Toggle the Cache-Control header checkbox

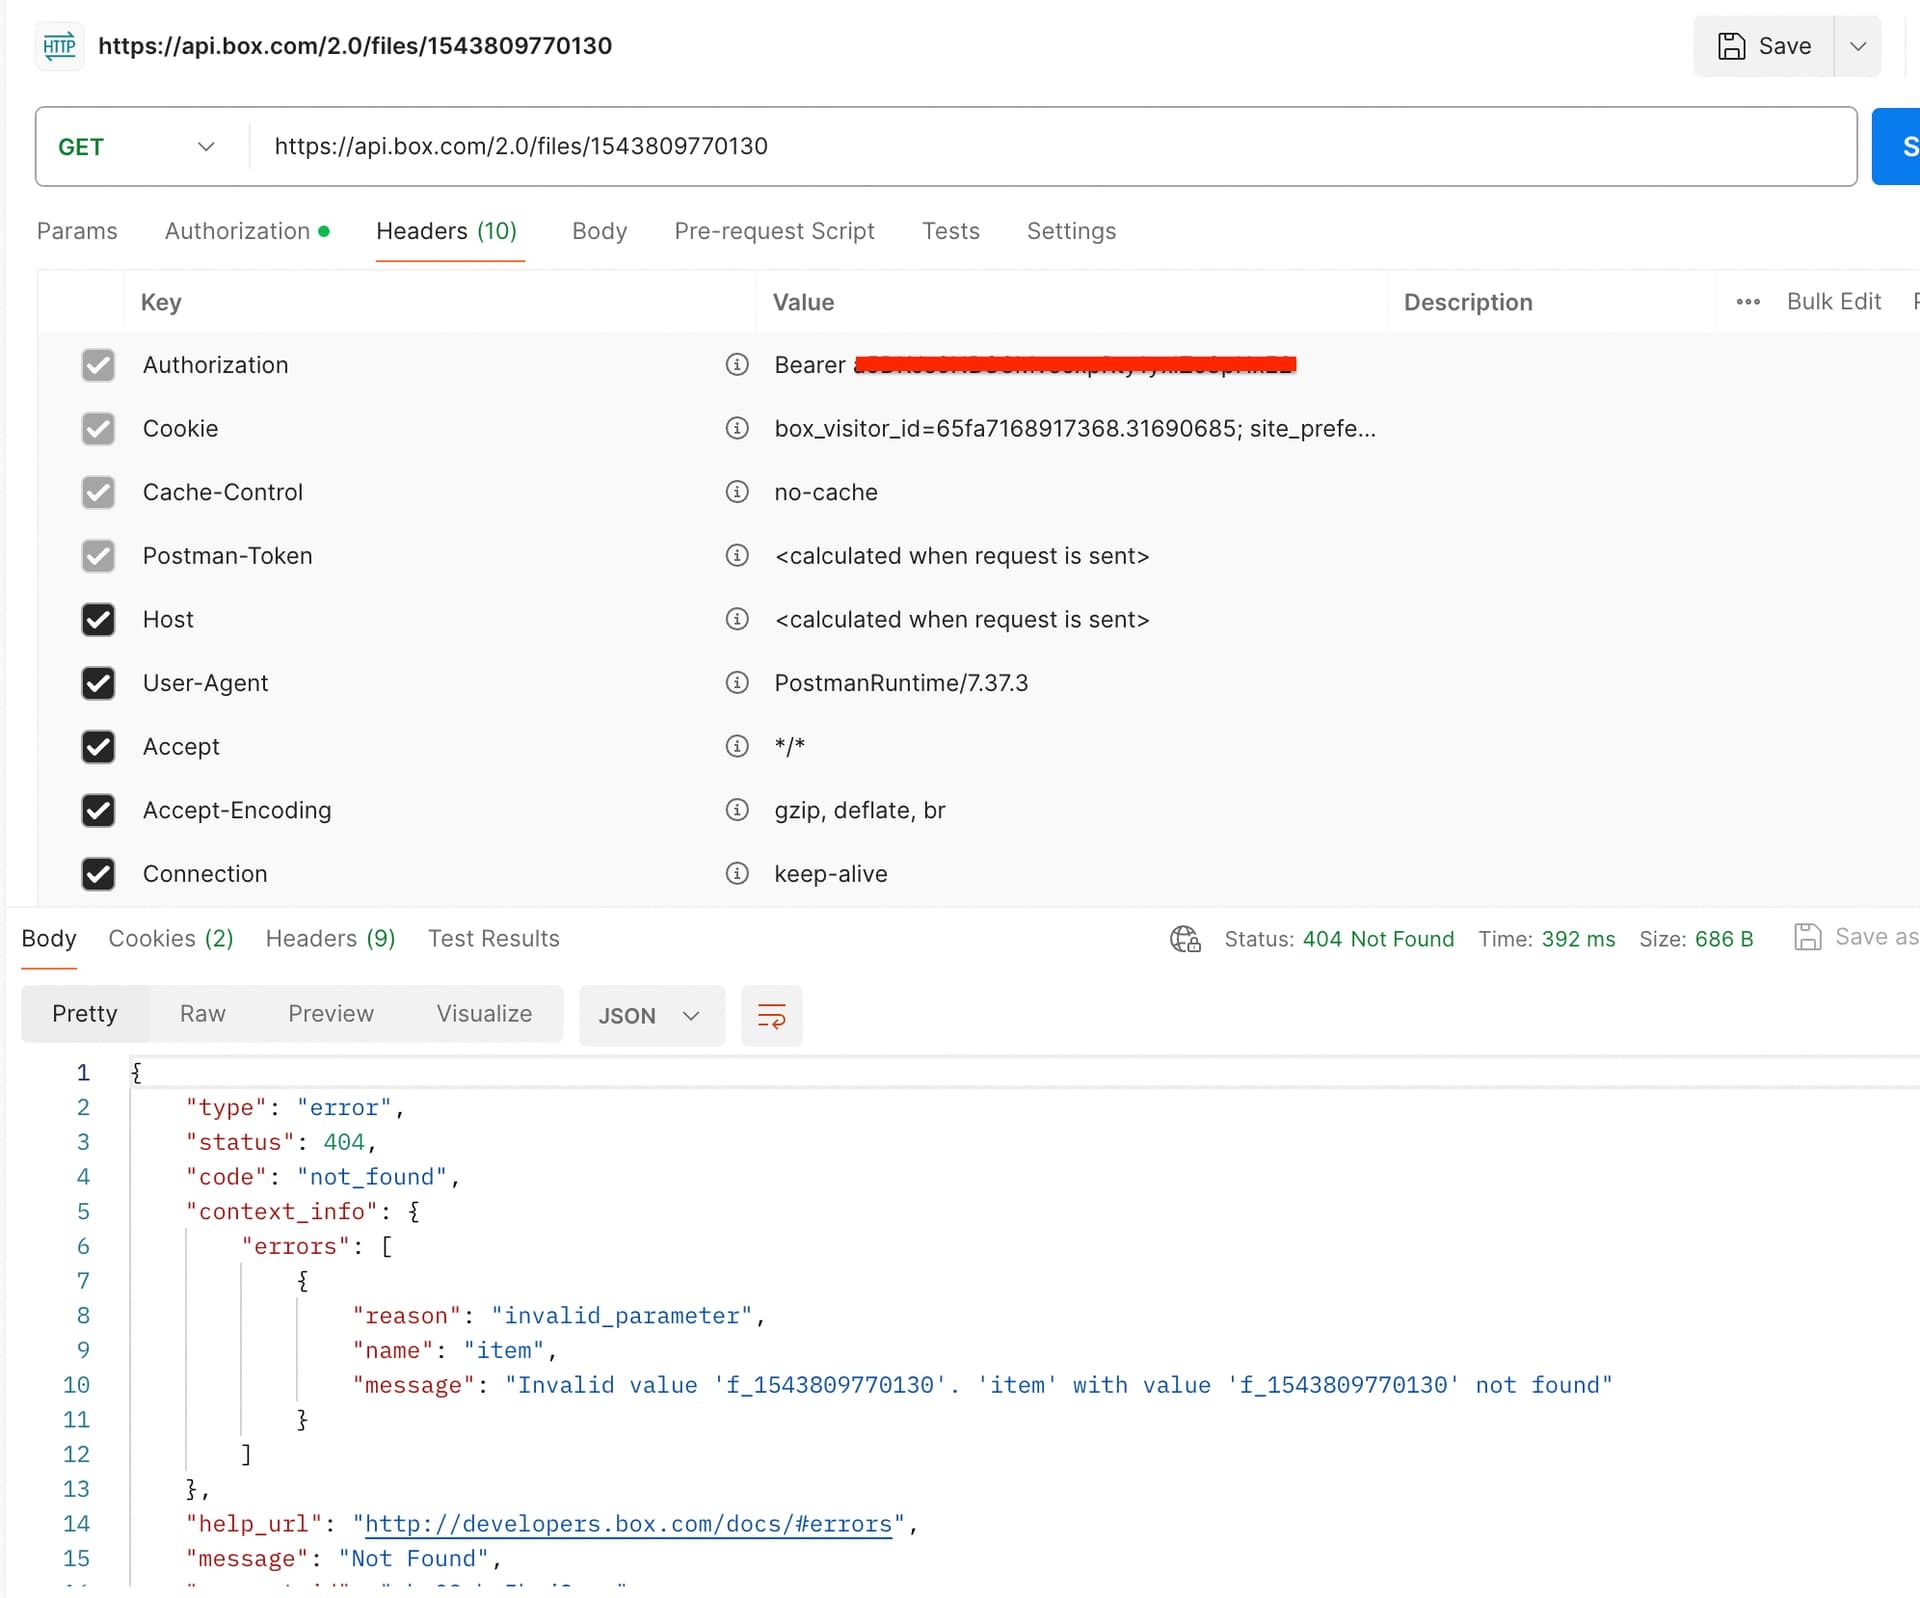pyautogui.click(x=97, y=491)
